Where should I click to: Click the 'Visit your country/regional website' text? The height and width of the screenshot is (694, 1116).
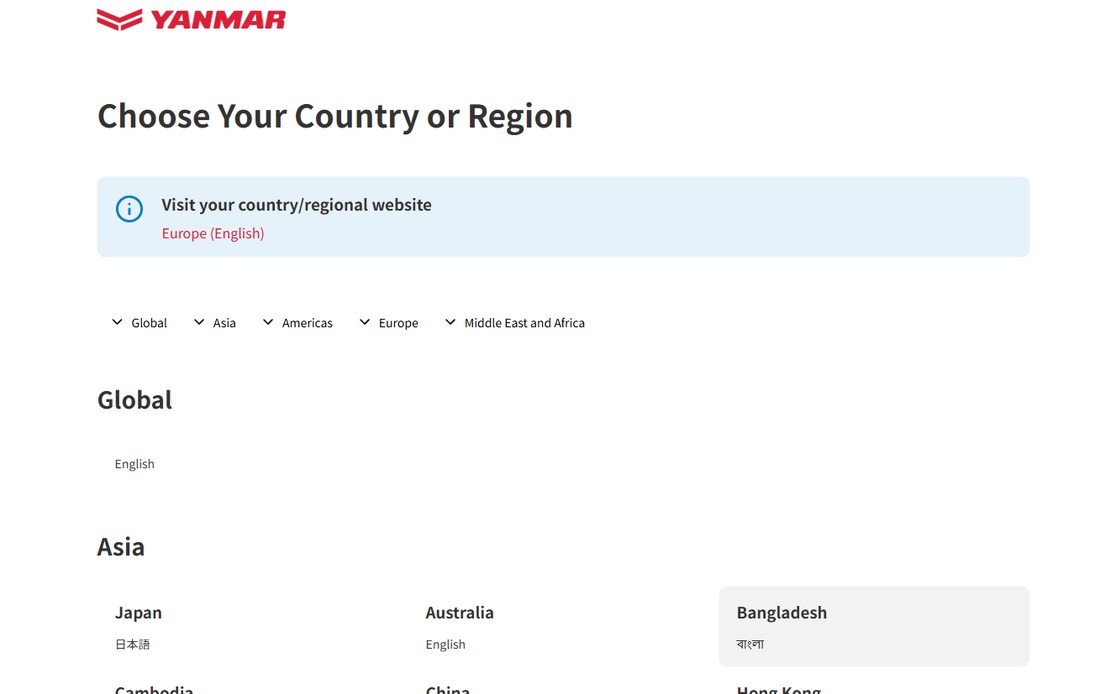[296, 205]
